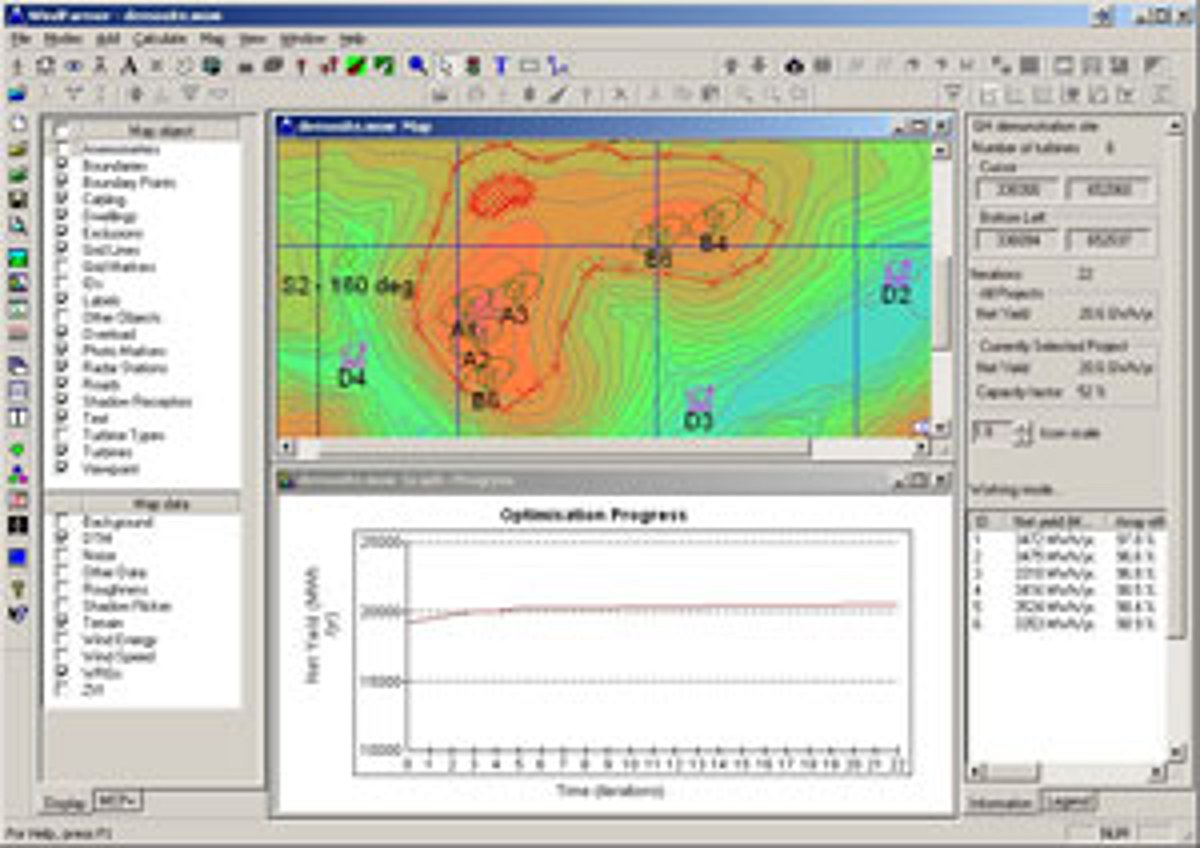Select the blue magnifier zoom tool

click(418, 66)
